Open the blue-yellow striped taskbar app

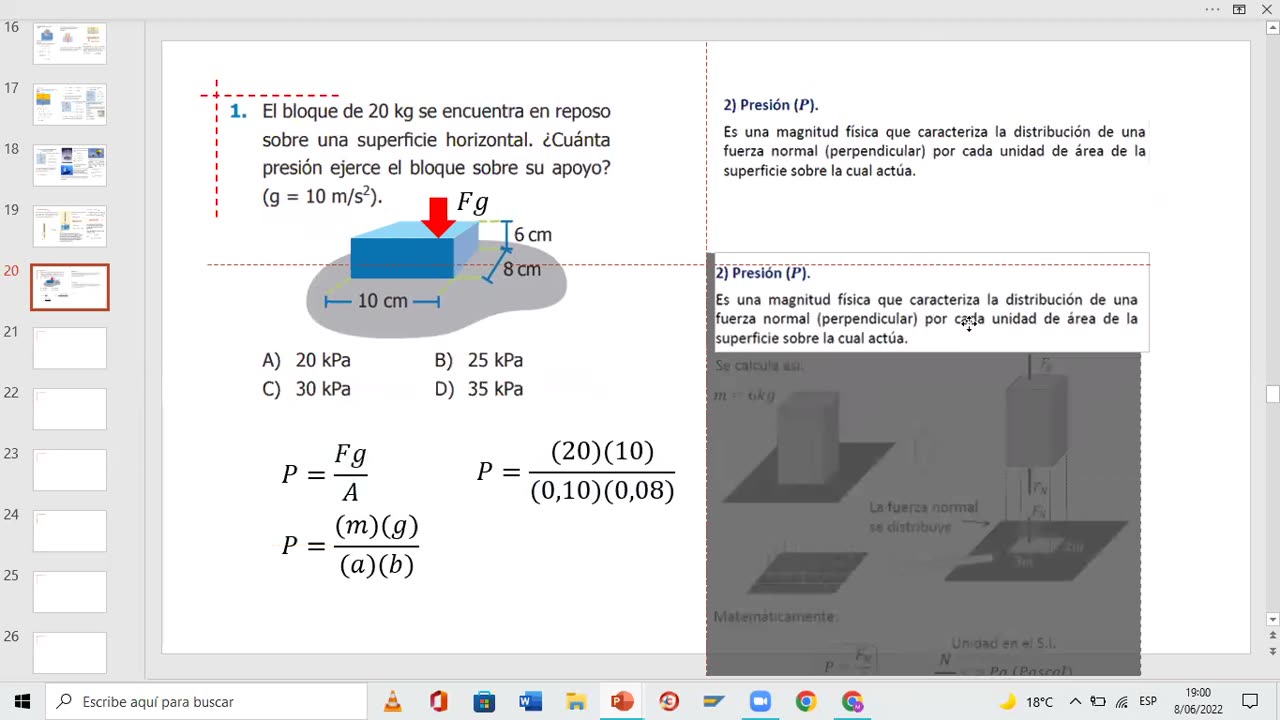tap(714, 701)
